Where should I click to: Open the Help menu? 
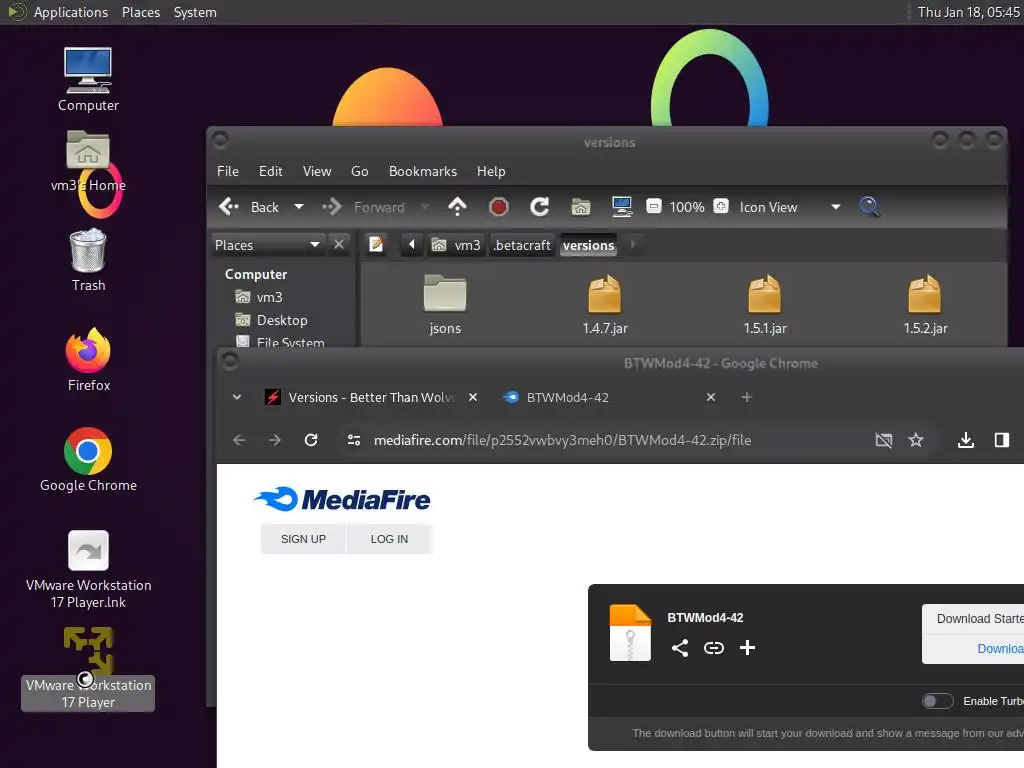[x=490, y=171]
